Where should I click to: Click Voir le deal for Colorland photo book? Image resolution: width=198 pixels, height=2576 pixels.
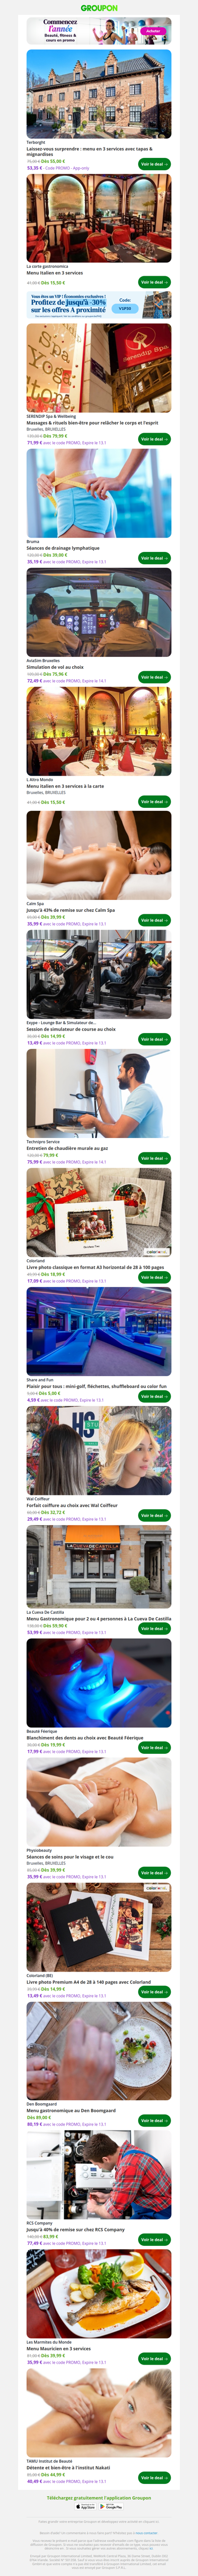click(x=154, y=1277)
